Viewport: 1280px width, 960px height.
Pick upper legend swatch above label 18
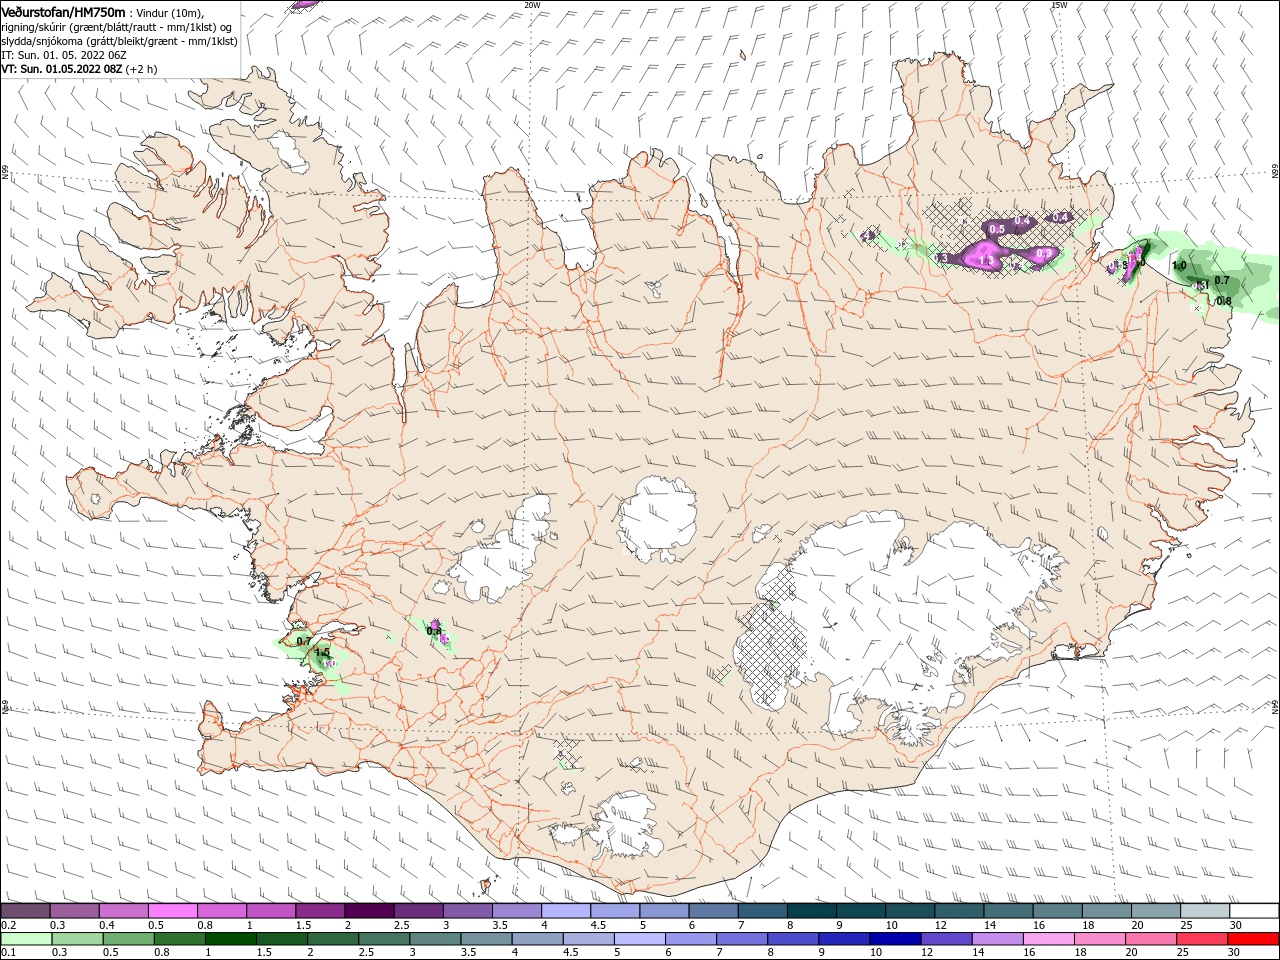pos(1107,911)
